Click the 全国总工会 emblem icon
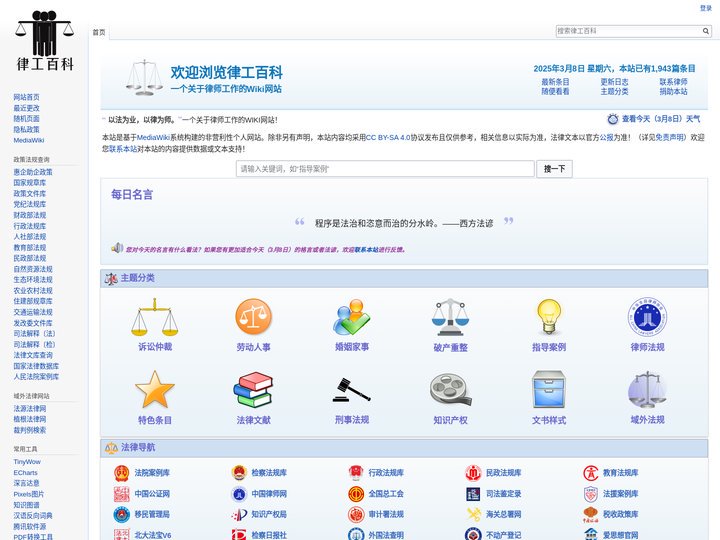This screenshot has width=720, height=540. click(x=356, y=494)
